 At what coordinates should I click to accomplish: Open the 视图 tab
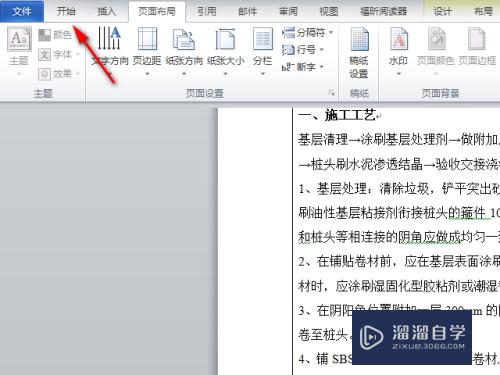click(329, 11)
